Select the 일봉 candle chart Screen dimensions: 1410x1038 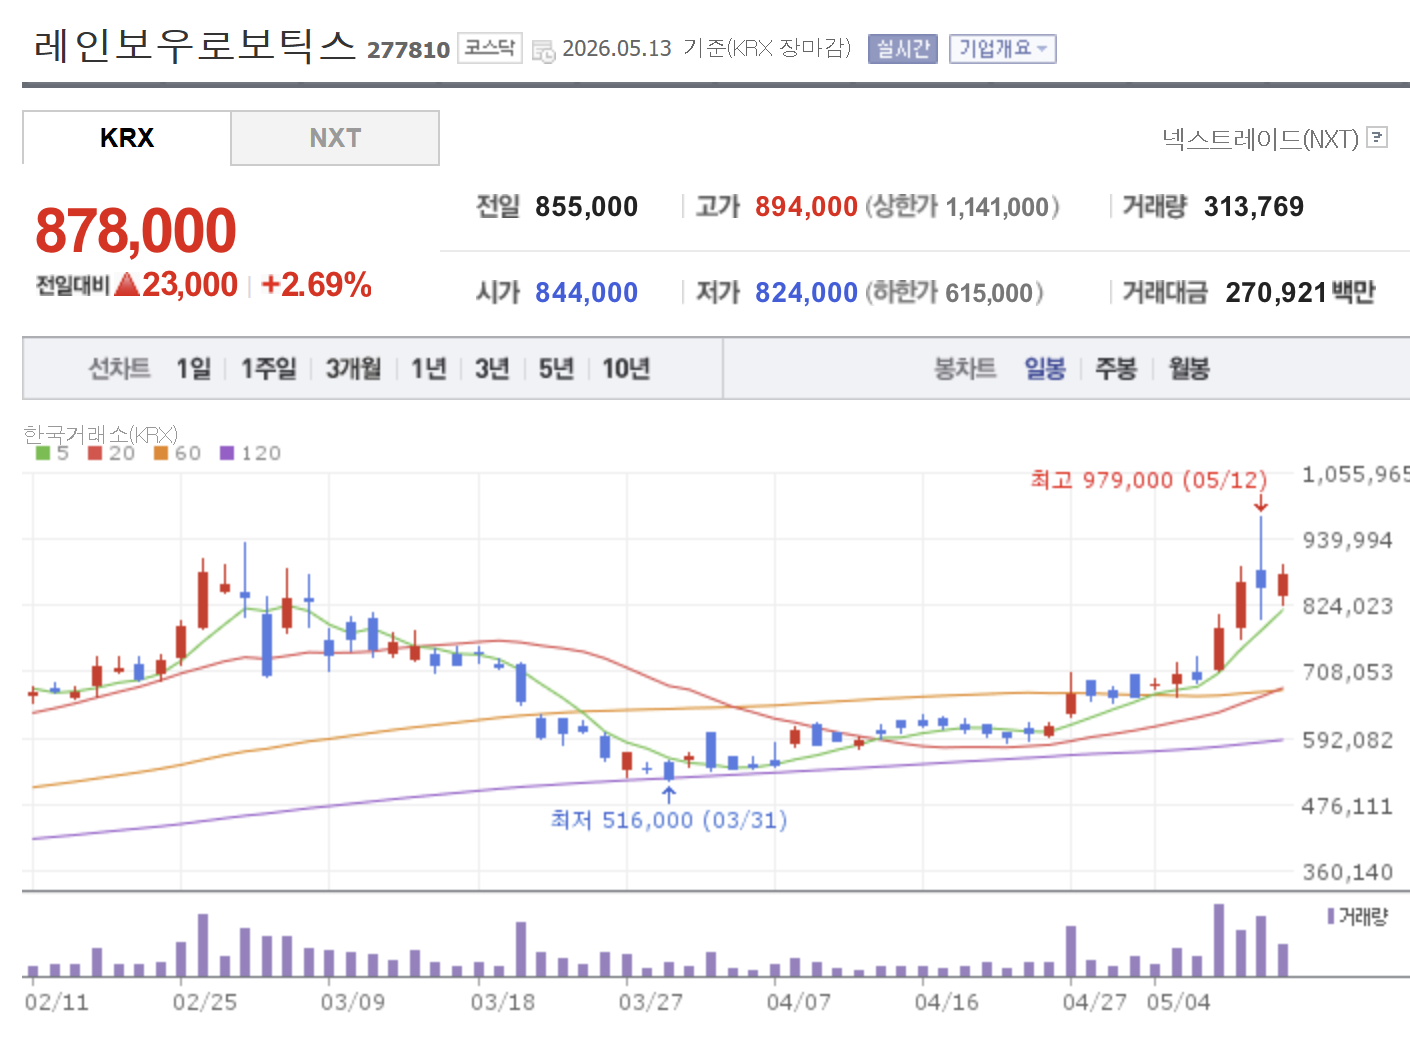click(1045, 369)
